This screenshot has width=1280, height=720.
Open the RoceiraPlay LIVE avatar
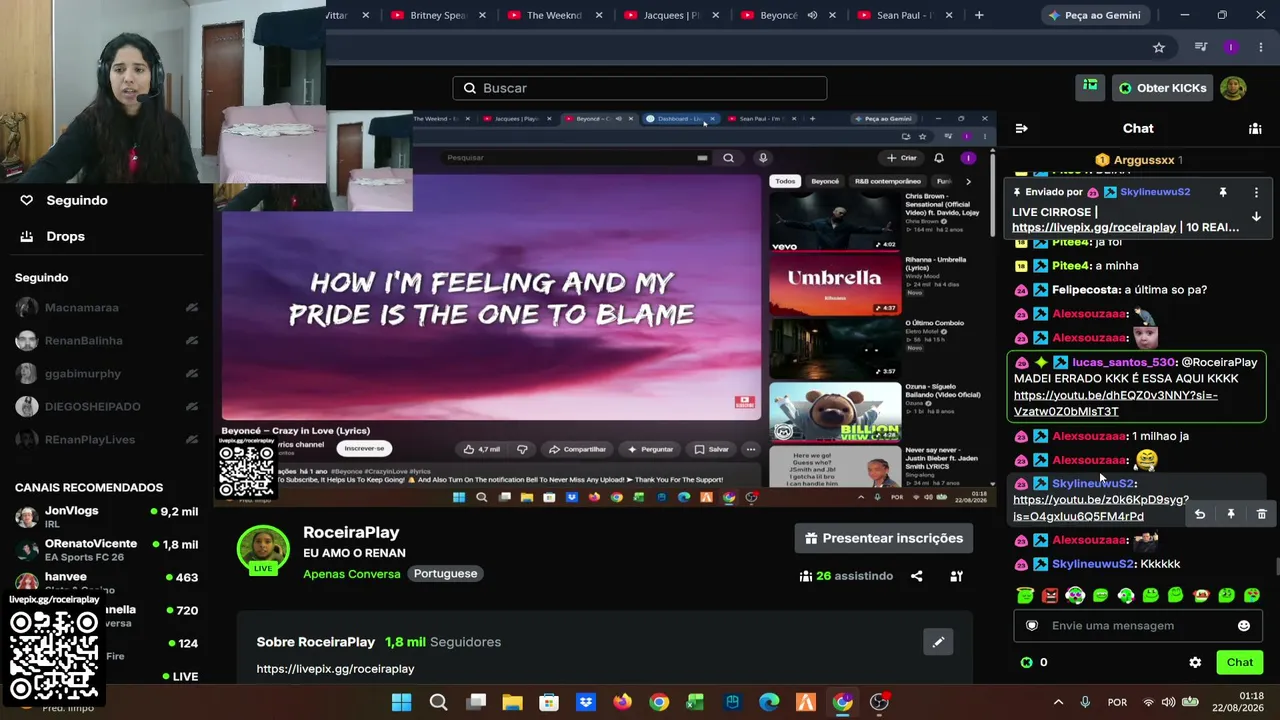click(x=263, y=551)
